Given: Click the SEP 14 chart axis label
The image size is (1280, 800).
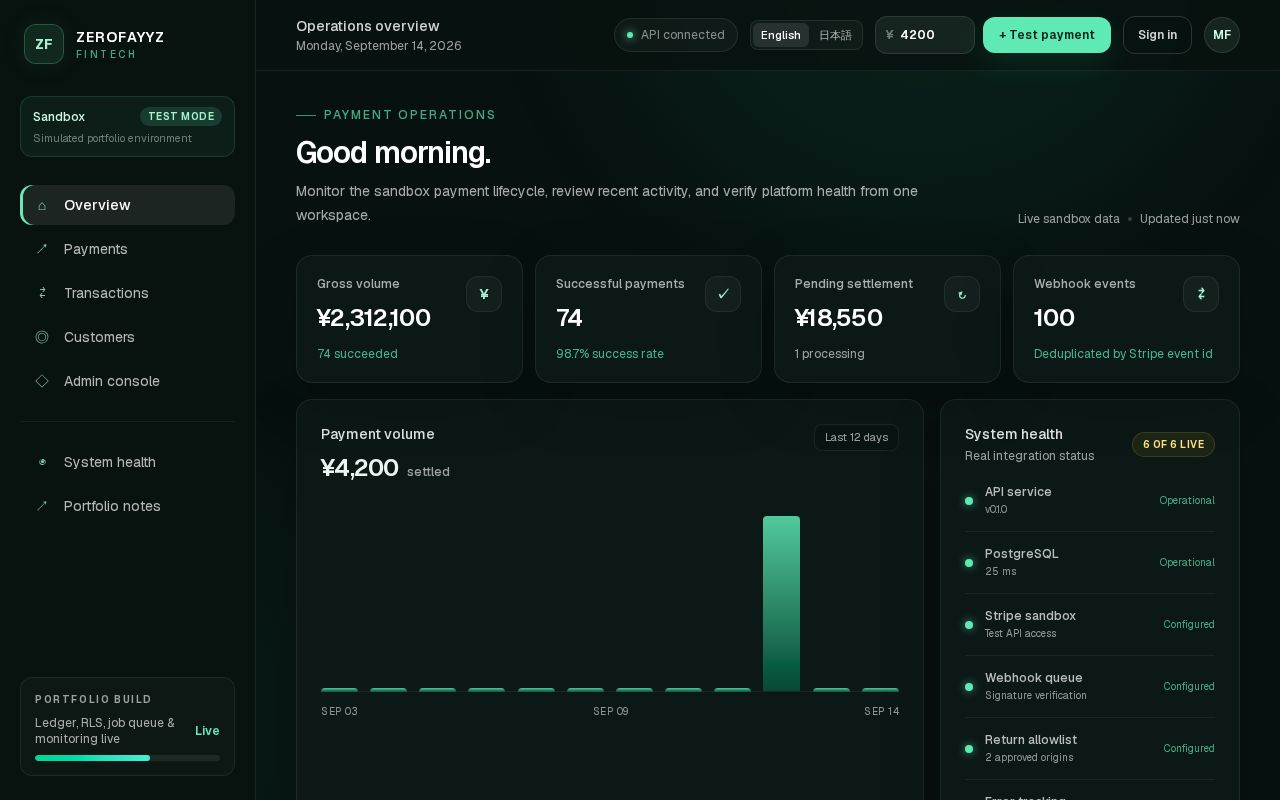Looking at the screenshot, I should coord(881,711).
